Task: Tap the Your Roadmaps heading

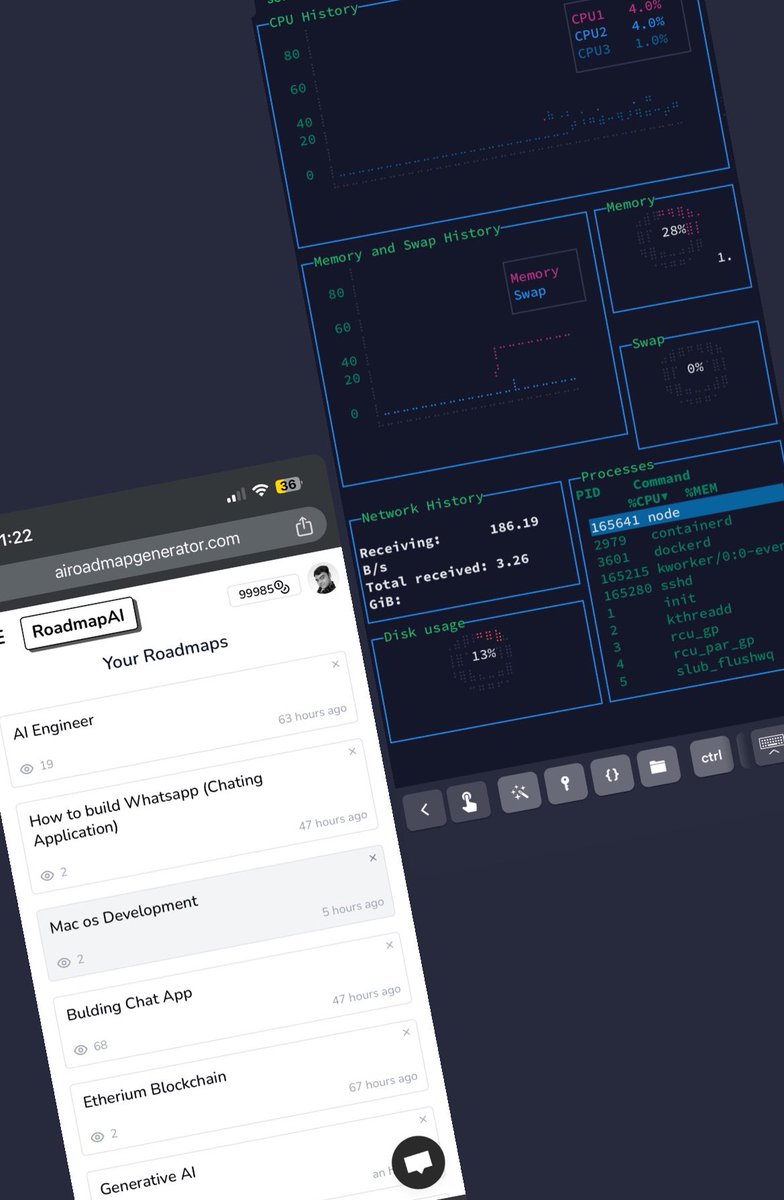Action: (165, 651)
